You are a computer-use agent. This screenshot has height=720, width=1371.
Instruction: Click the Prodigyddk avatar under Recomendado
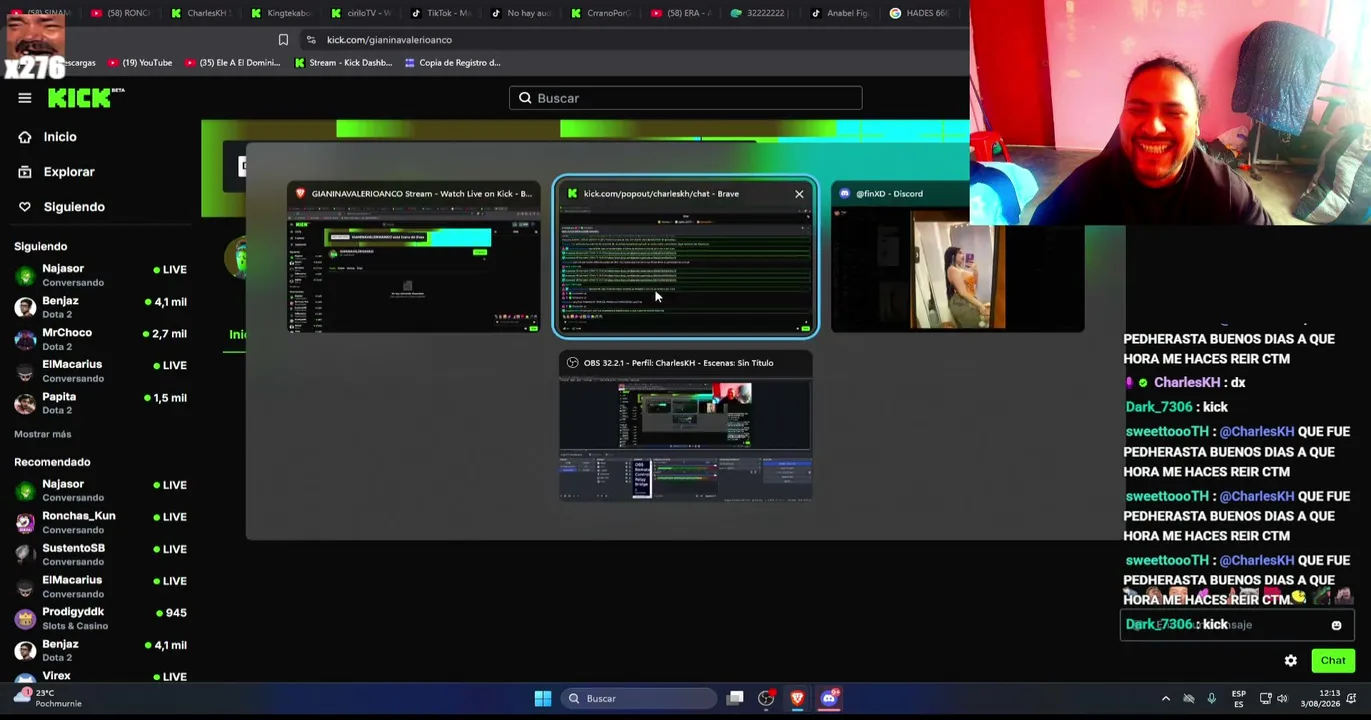click(x=25, y=618)
